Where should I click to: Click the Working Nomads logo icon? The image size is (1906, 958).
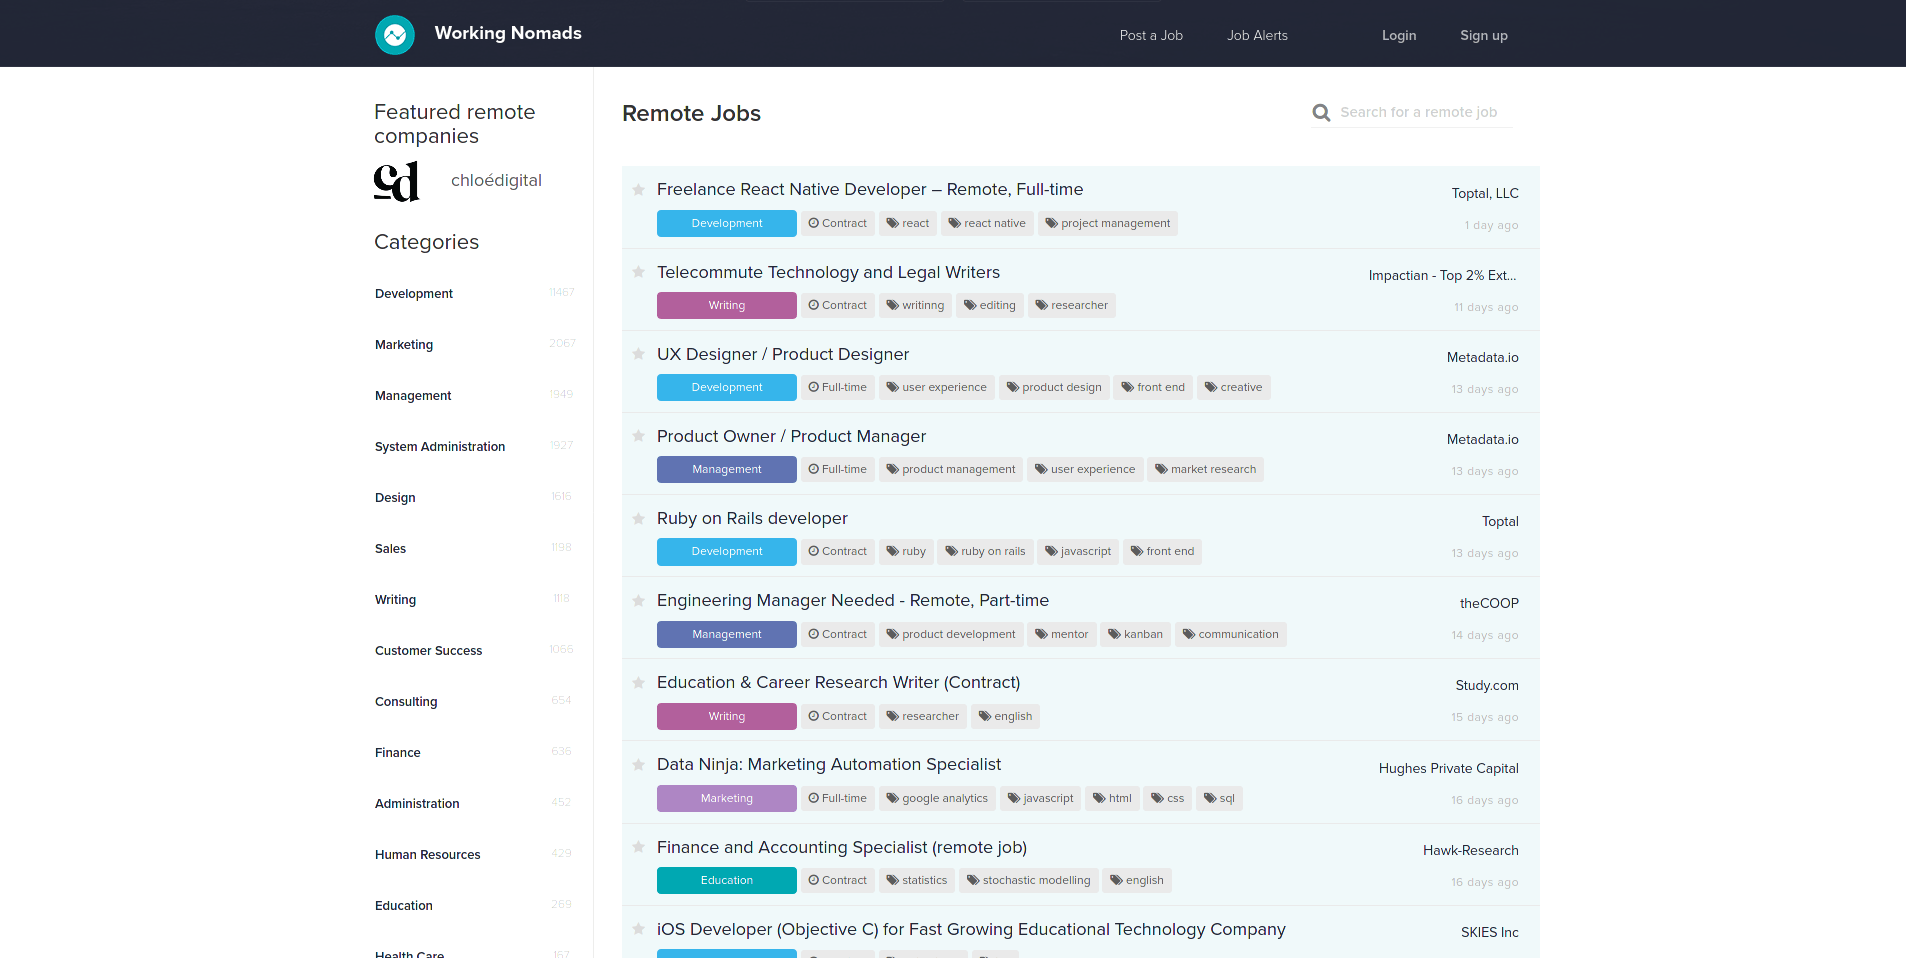click(395, 35)
